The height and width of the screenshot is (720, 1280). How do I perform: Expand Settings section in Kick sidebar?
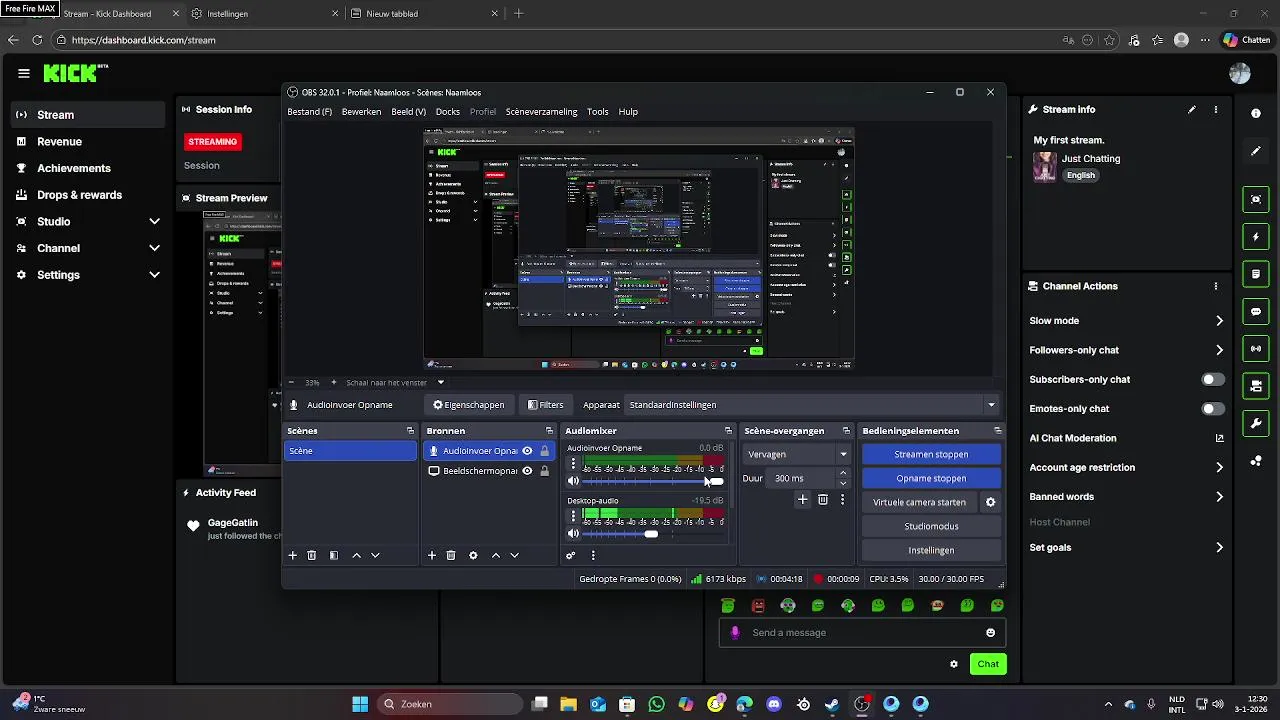click(x=154, y=275)
